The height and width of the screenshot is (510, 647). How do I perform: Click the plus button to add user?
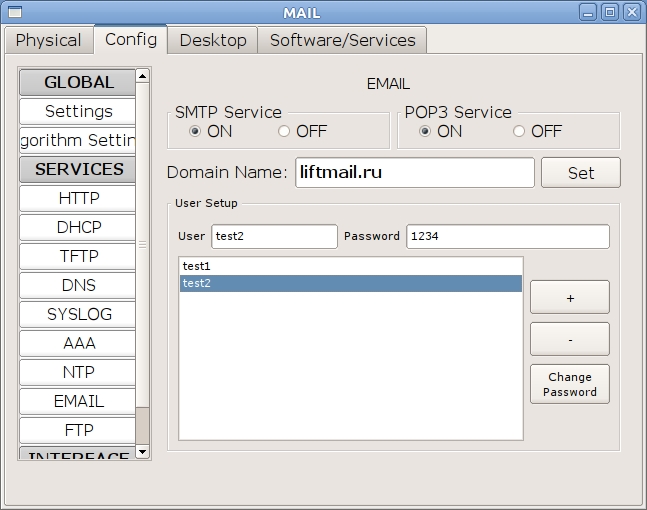(569, 298)
